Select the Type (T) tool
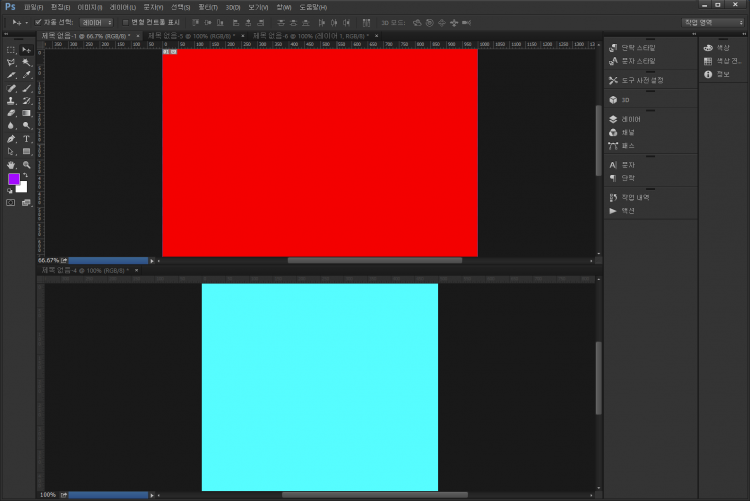 tap(27, 139)
